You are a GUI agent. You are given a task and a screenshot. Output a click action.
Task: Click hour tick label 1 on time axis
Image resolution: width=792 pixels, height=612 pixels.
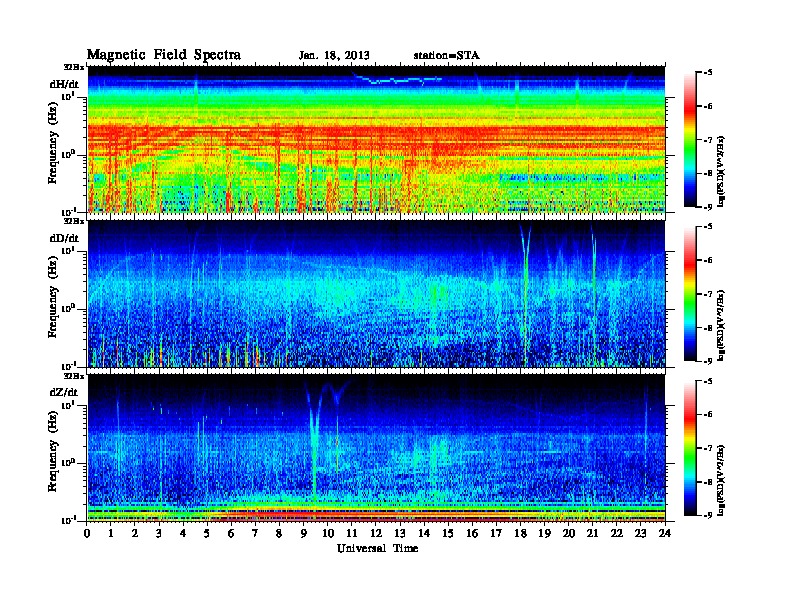click(111, 533)
